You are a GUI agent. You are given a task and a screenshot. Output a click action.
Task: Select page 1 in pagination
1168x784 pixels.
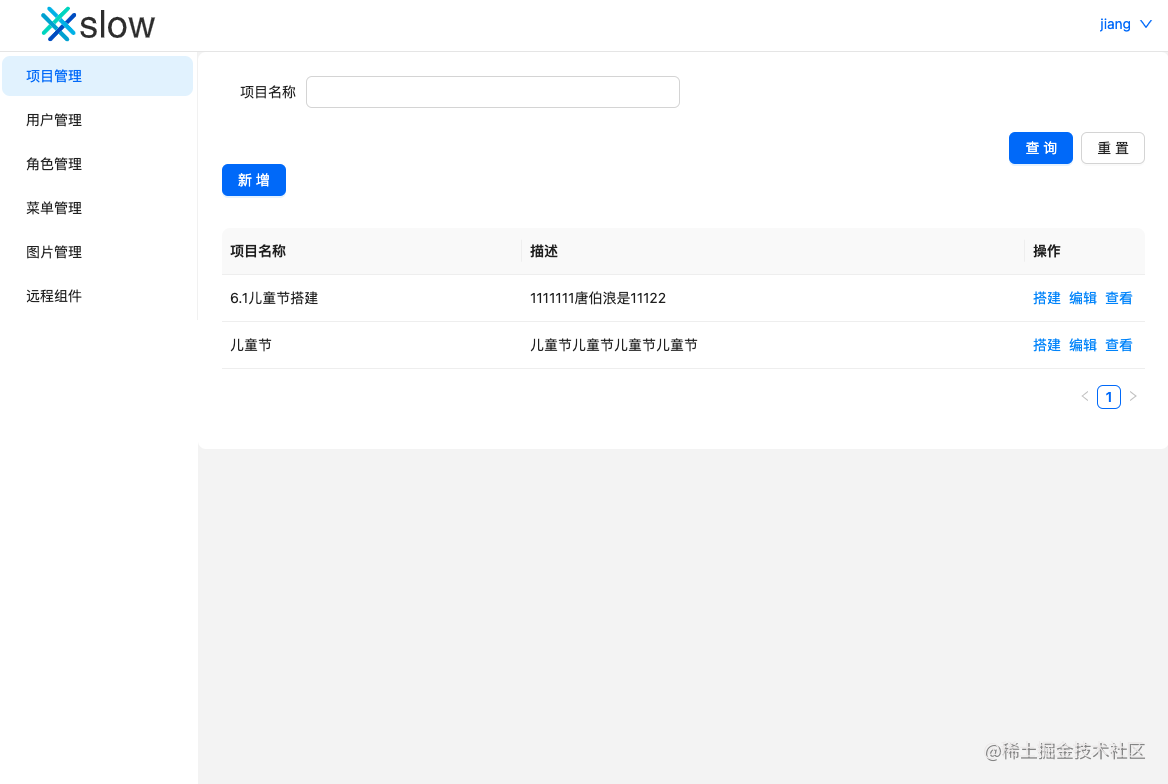(x=1108, y=396)
